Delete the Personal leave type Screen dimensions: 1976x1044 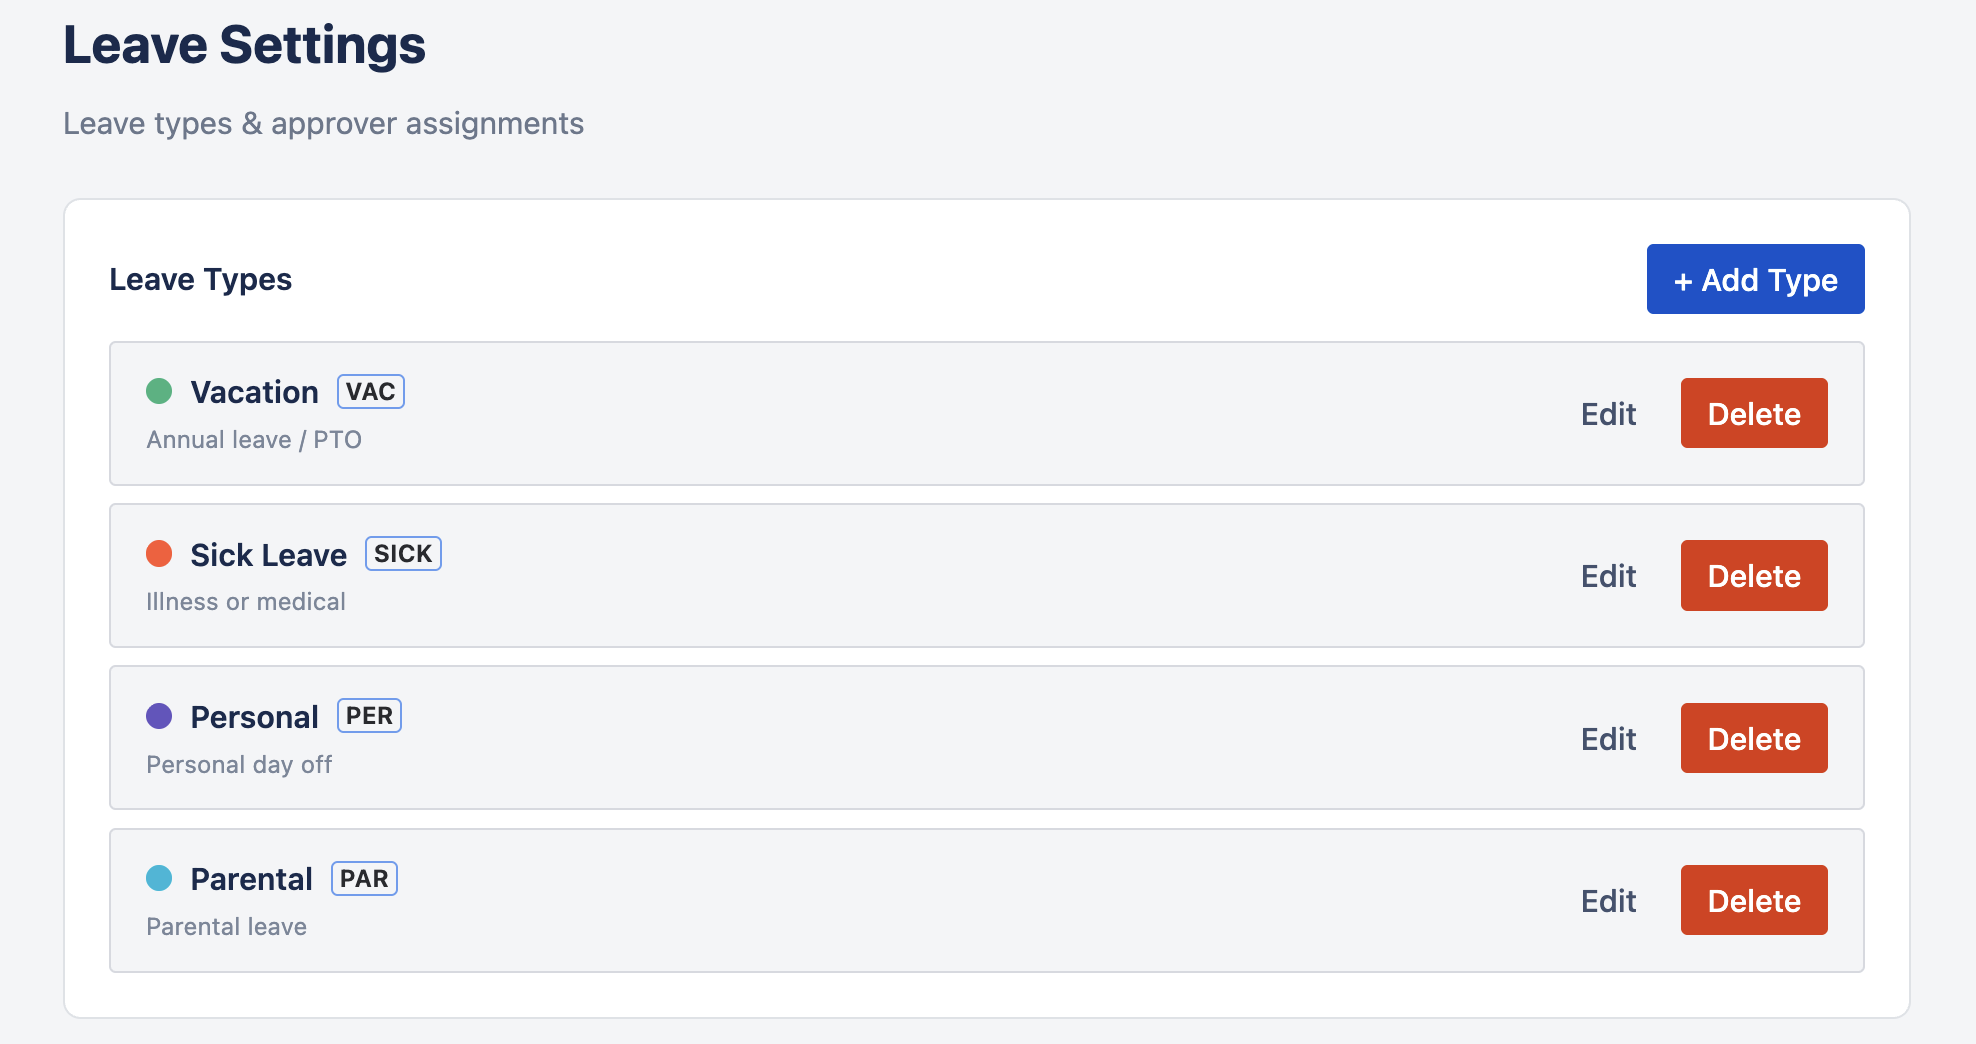point(1753,738)
